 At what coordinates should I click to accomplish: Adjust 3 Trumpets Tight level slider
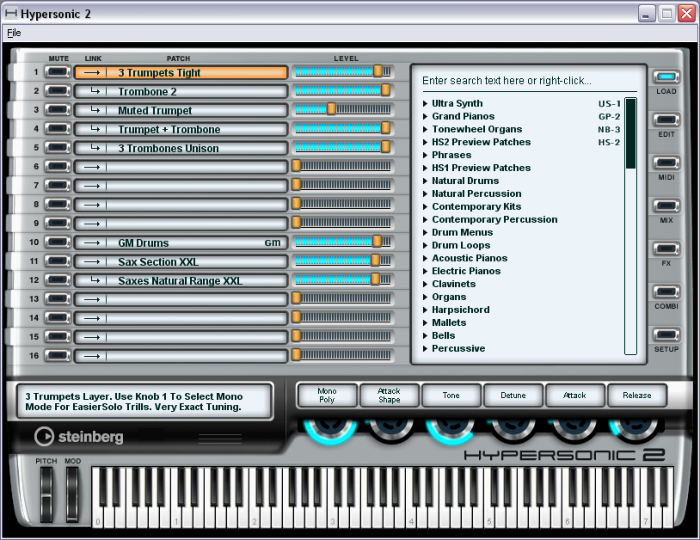click(x=378, y=71)
